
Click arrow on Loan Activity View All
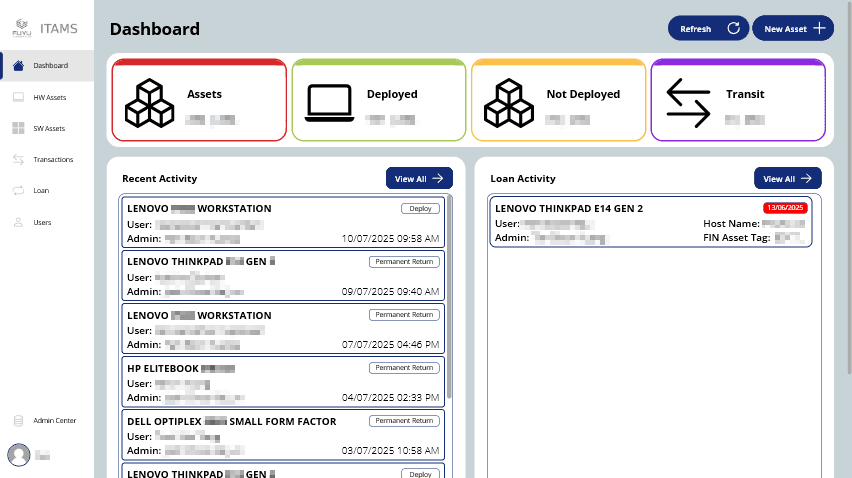click(x=806, y=178)
